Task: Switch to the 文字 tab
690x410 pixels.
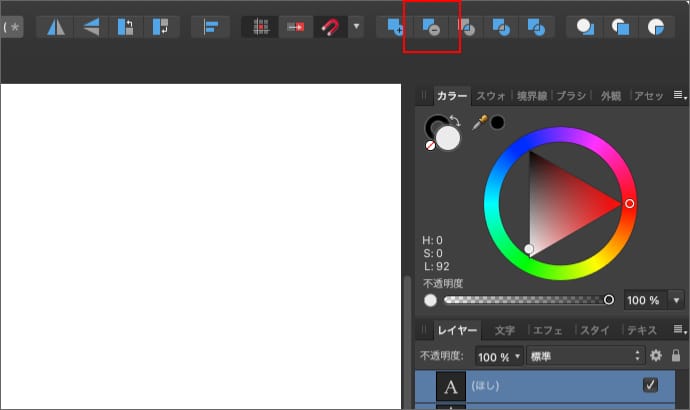Action: coord(505,330)
